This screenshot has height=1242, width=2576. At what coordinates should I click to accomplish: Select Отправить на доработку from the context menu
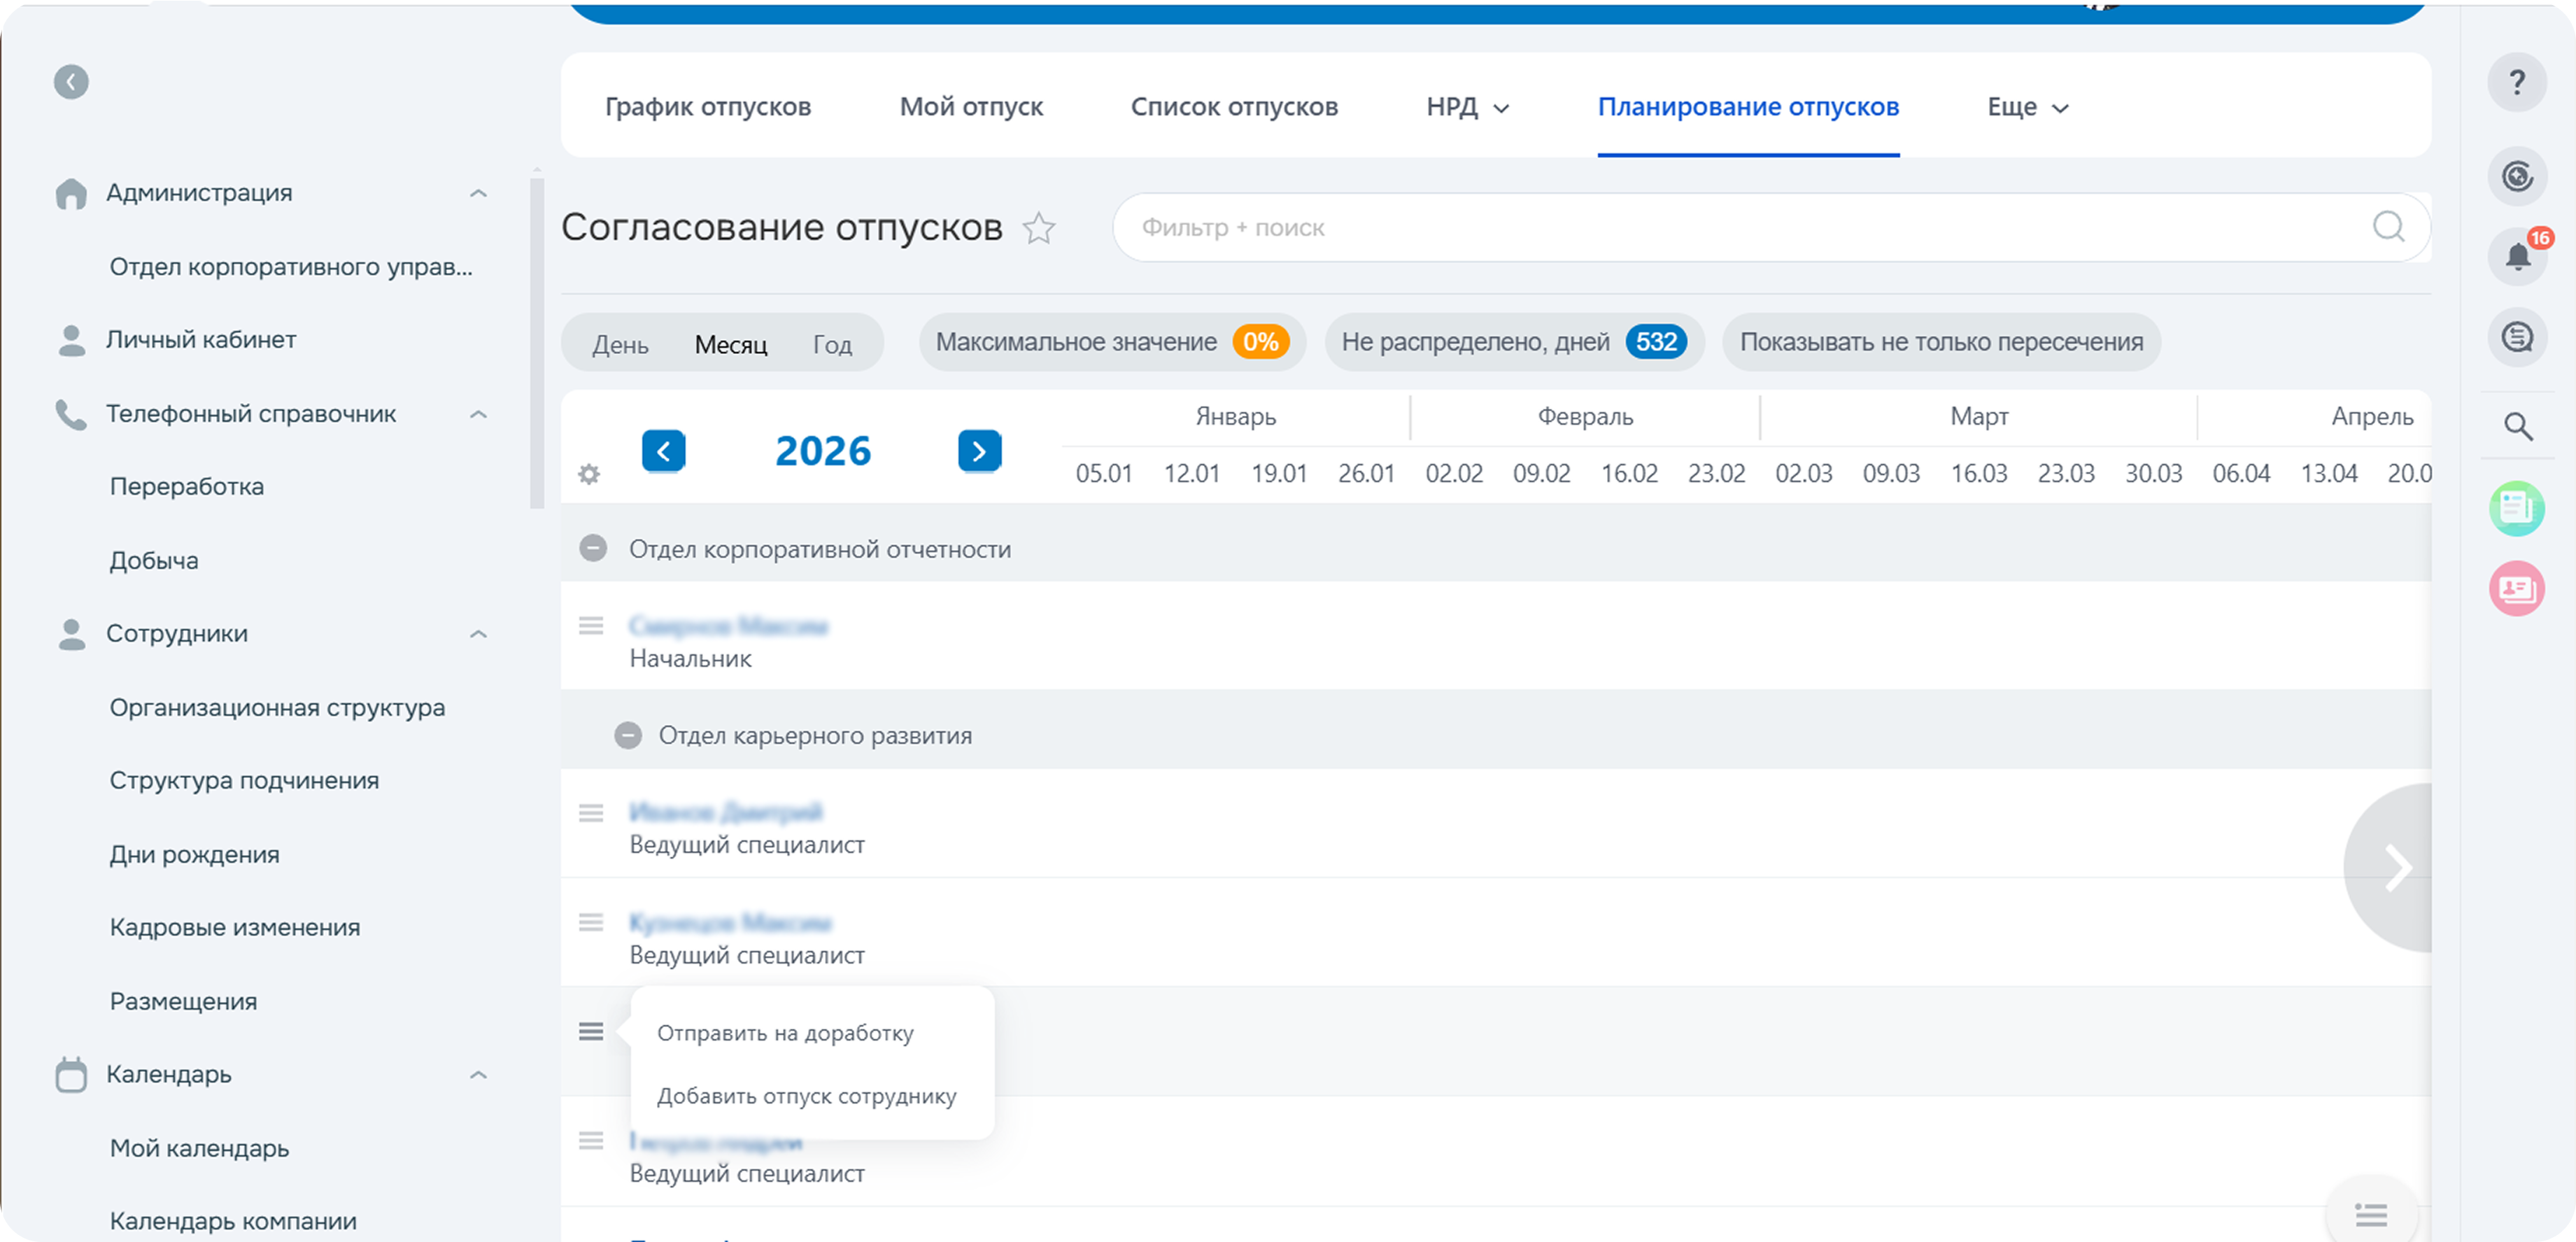785,1032
